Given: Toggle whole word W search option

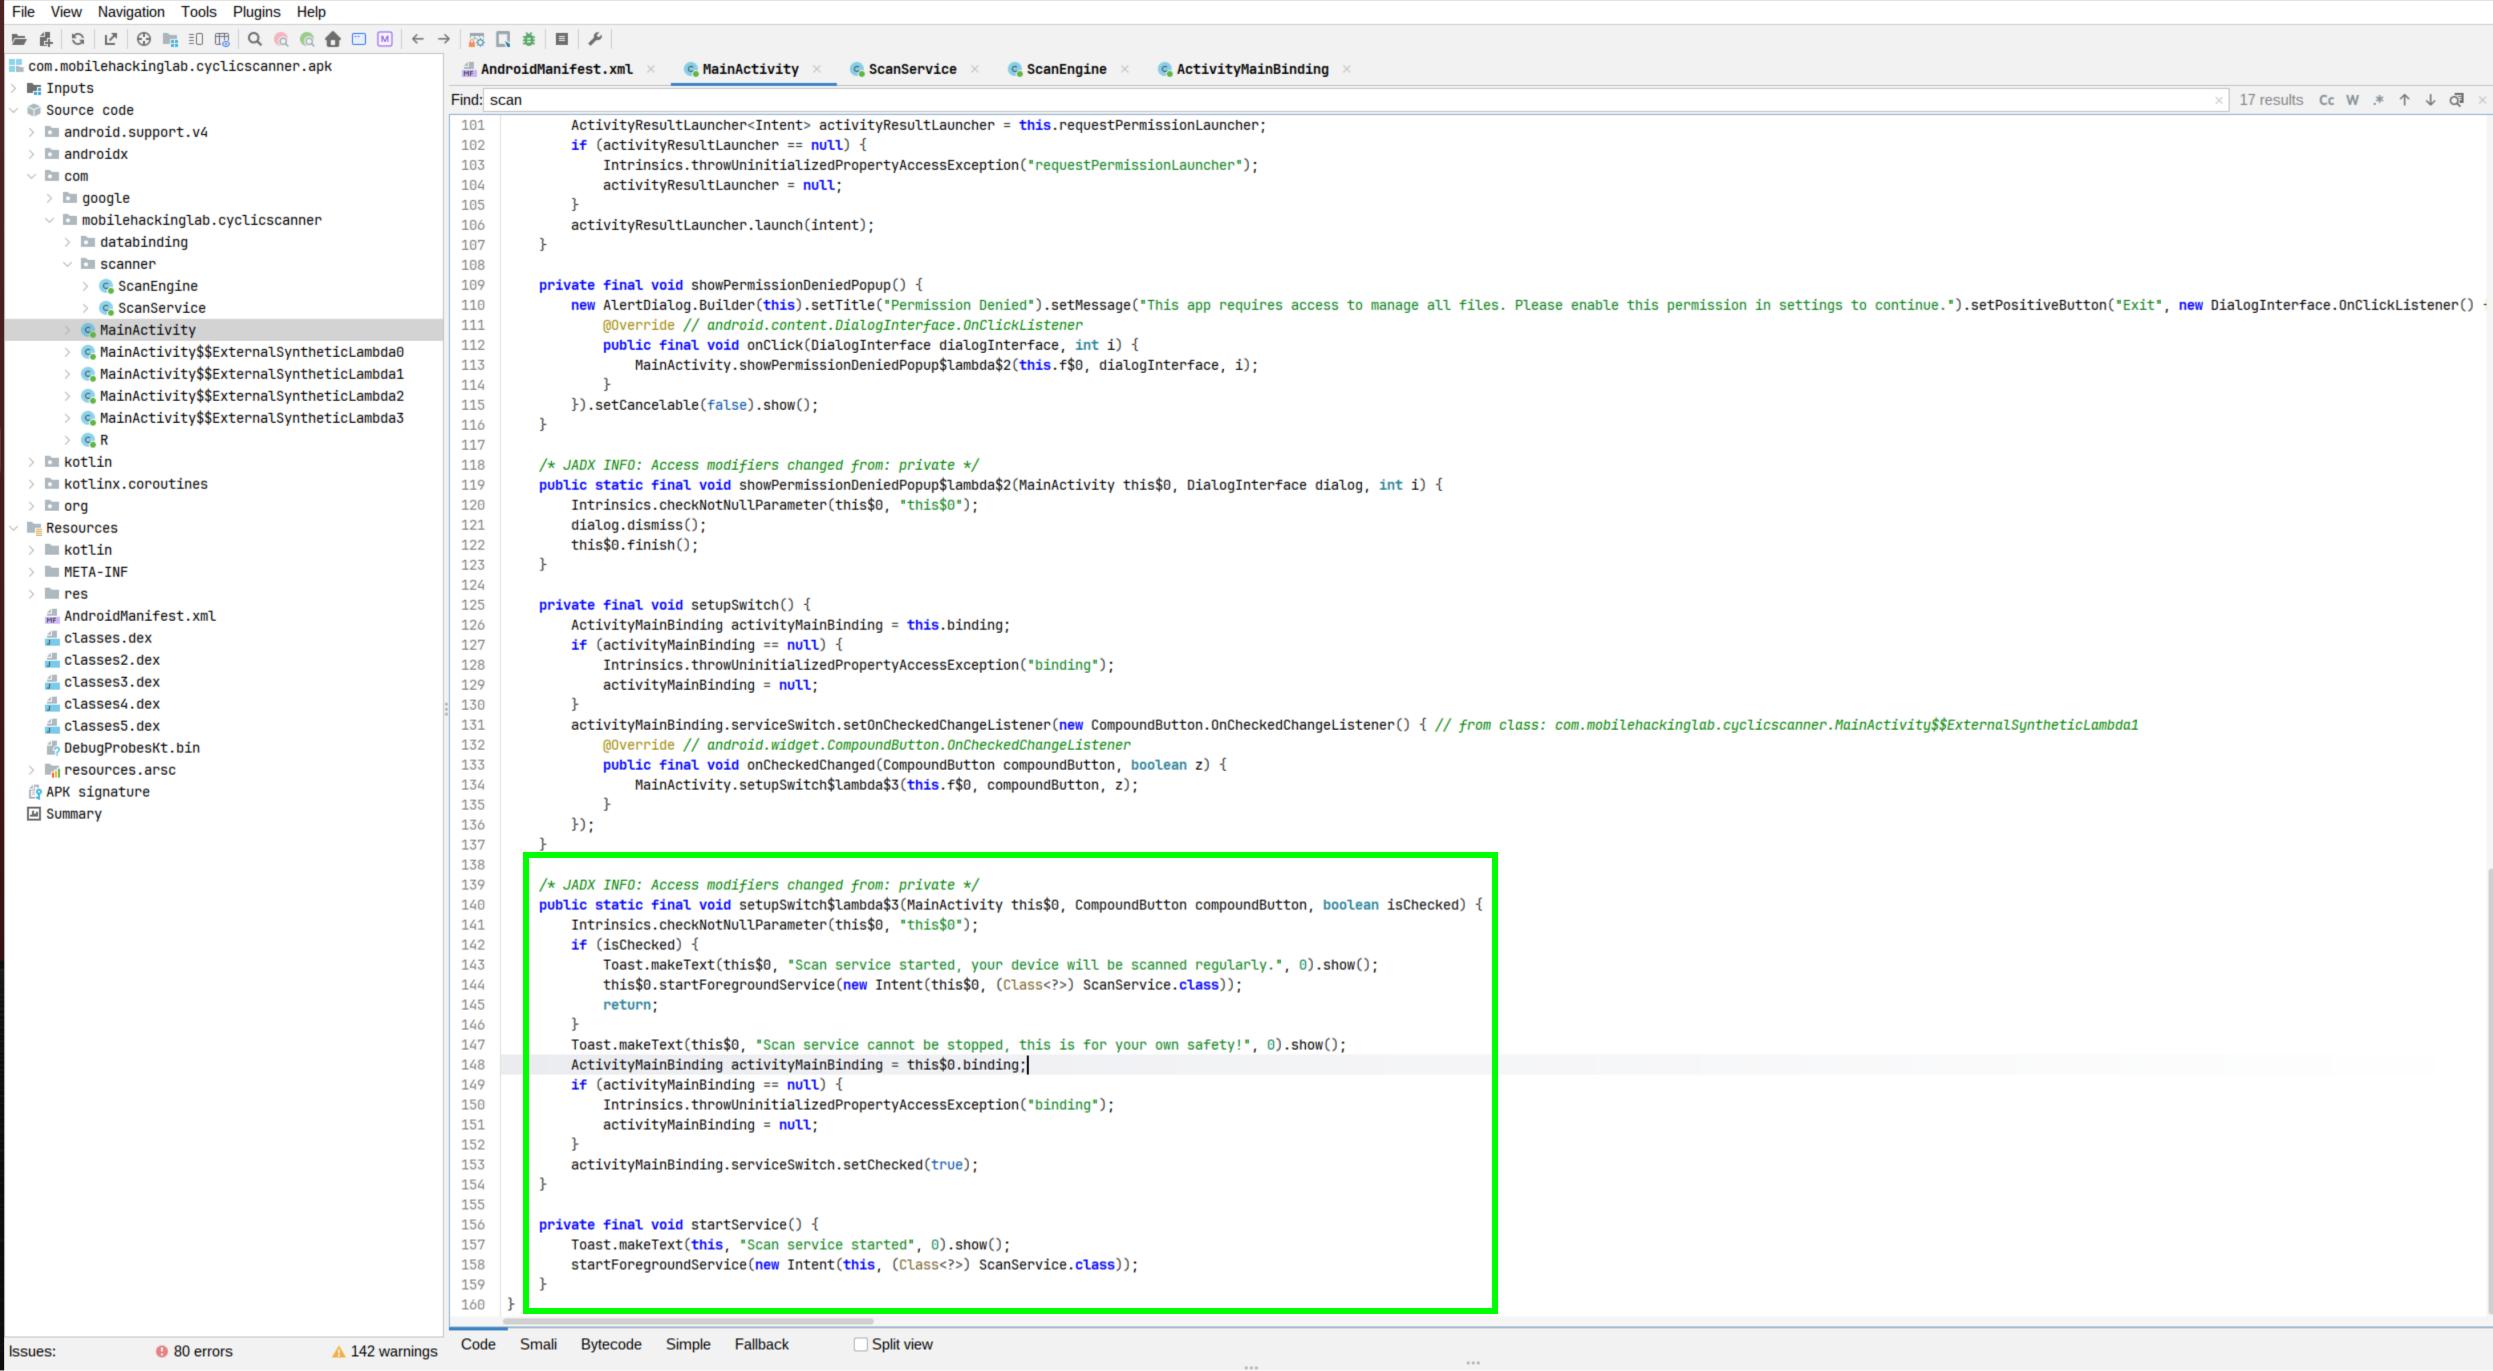Looking at the screenshot, I should [2353, 100].
